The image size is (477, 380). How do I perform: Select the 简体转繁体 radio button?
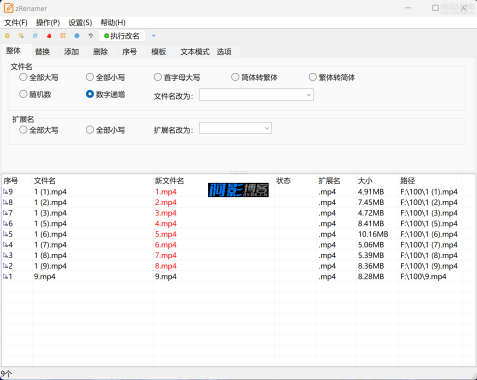coord(235,77)
